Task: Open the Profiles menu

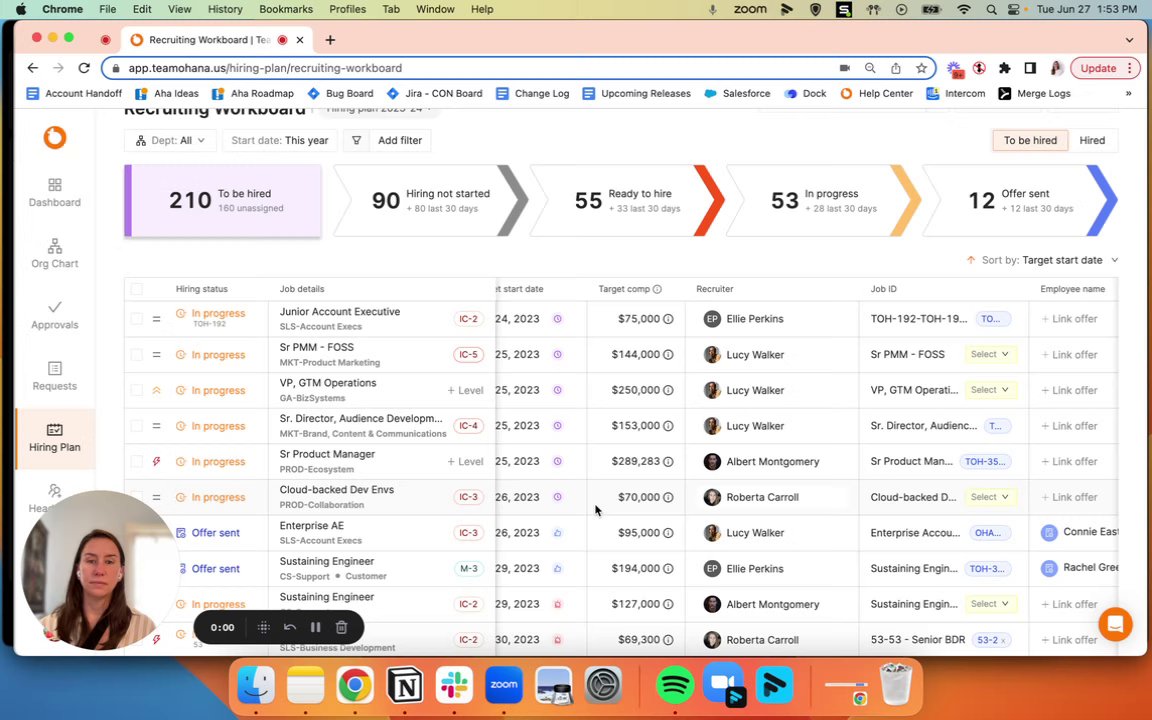Action: [x=348, y=9]
